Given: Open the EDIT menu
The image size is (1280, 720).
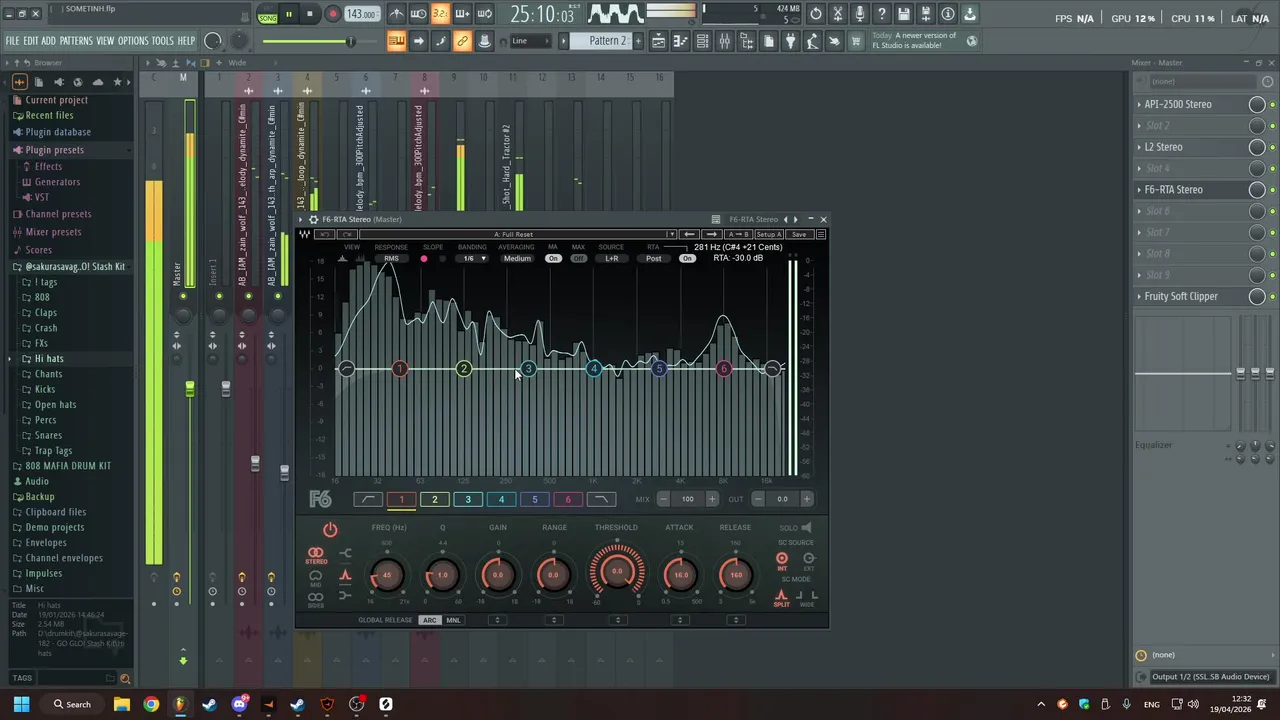Looking at the screenshot, I should click(x=31, y=41).
